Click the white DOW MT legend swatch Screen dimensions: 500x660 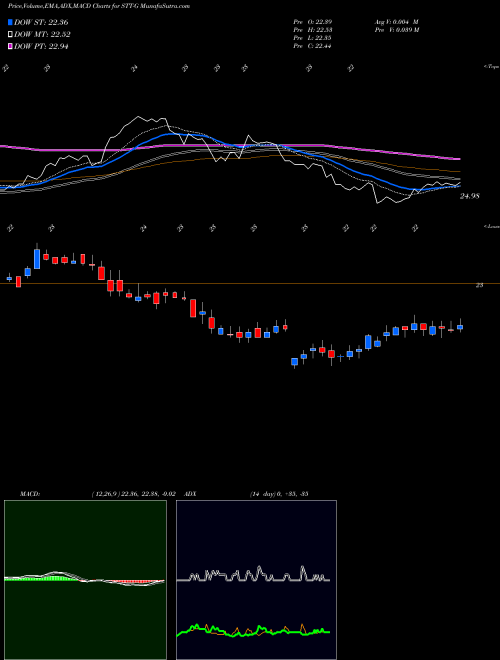pyautogui.click(x=10, y=35)
